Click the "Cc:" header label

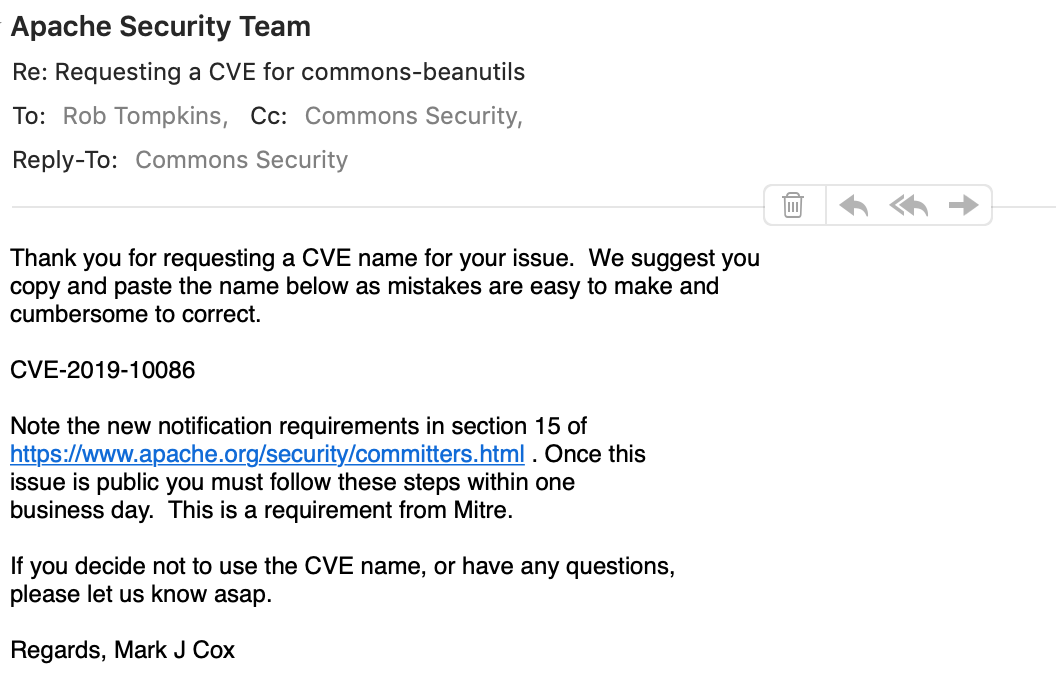269,116
